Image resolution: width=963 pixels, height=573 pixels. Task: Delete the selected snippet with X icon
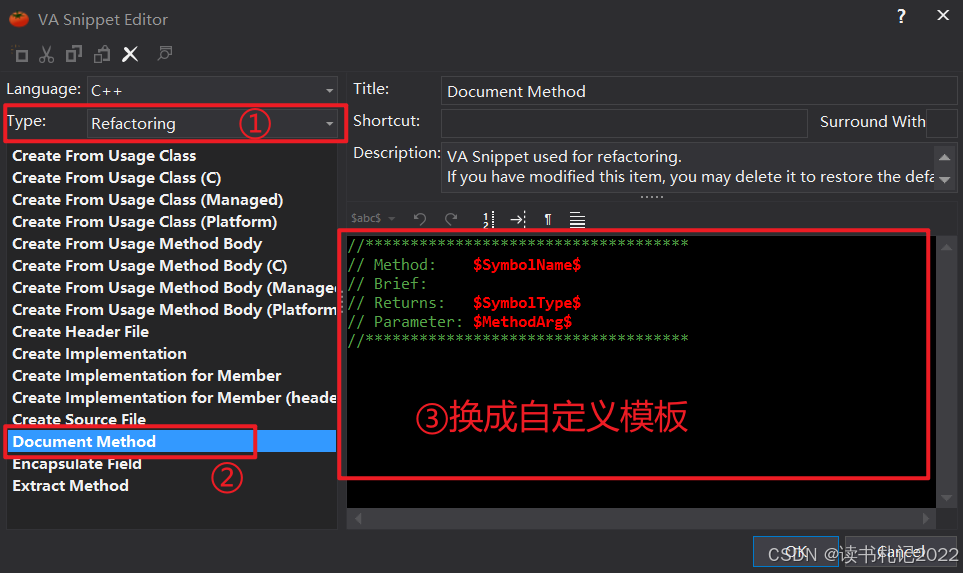point(130,55)
